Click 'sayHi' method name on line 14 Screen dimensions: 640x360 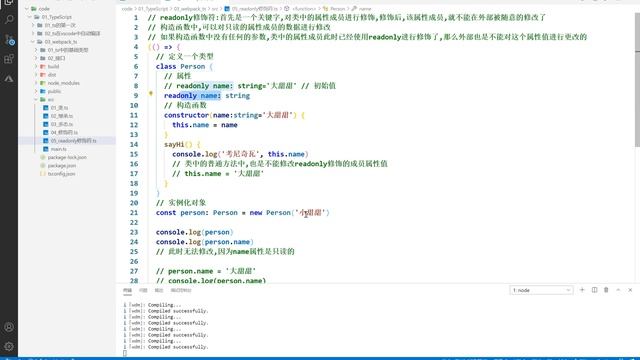point(174,144)
